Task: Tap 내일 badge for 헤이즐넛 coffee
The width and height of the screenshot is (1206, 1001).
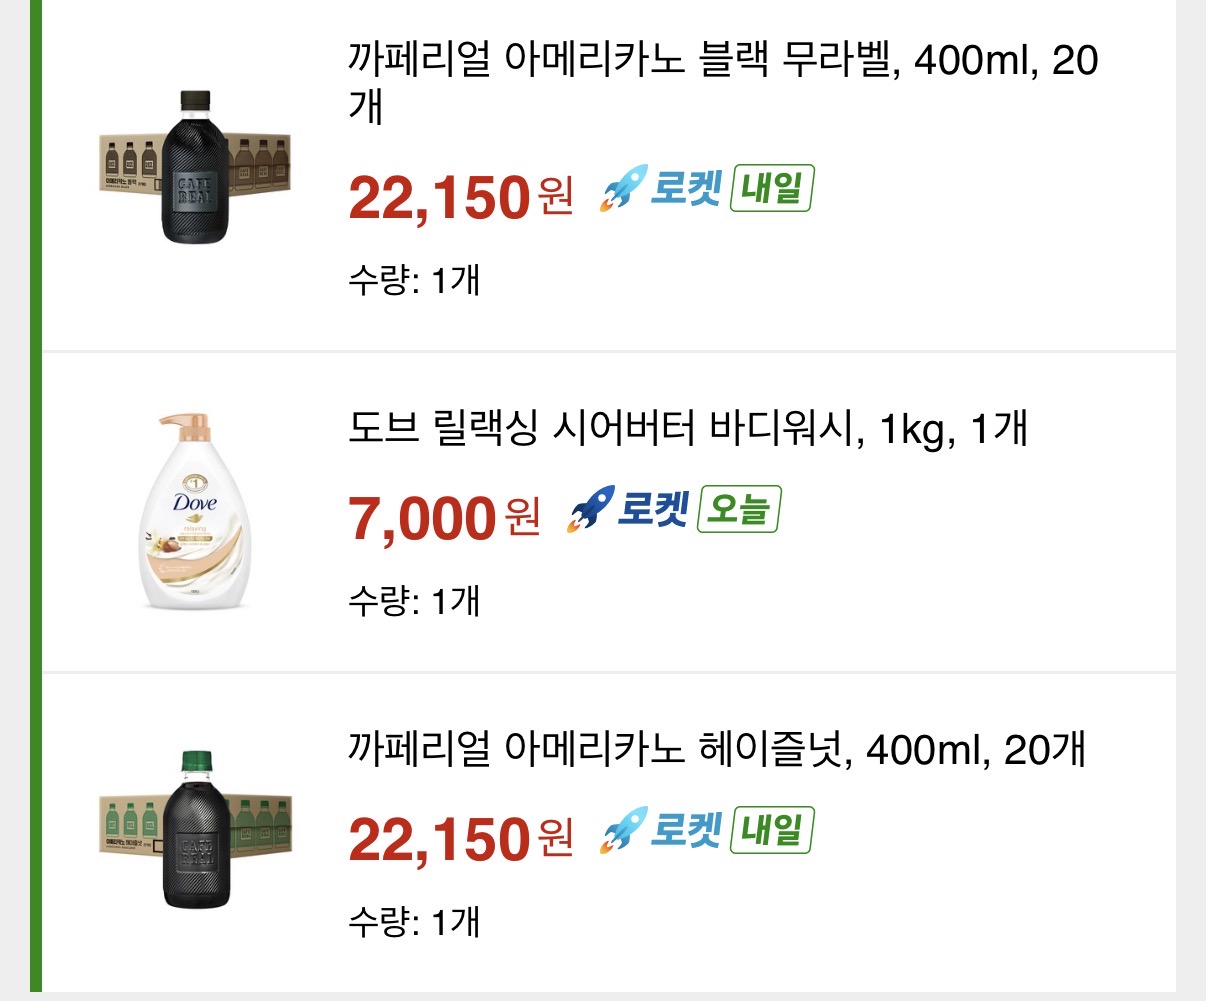Action: [x=771, y=831]
